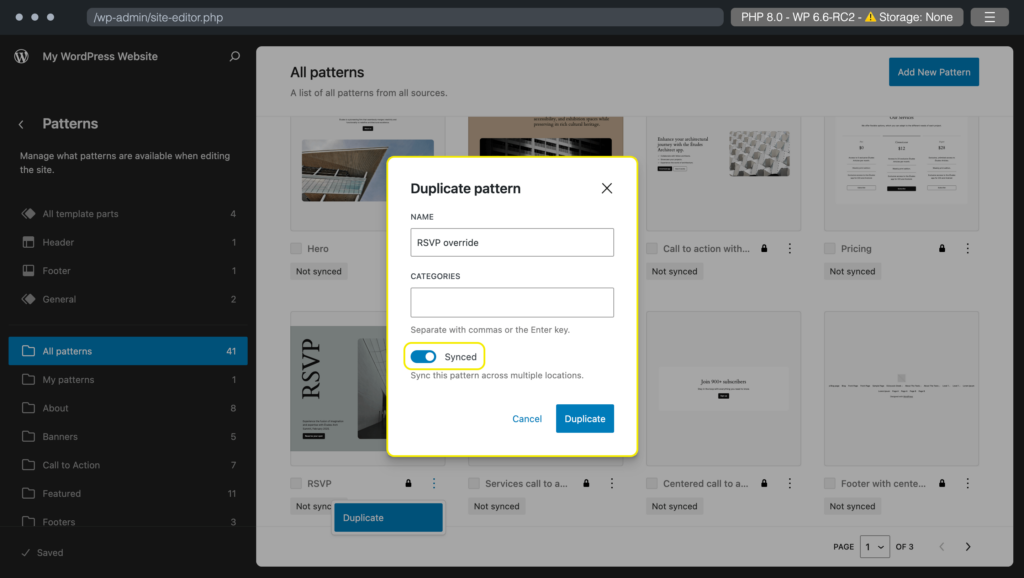Viewport: 1024px width, 578px height.
Task: Open the RSVP pattern thumbnail
Action: click(338, 388)
